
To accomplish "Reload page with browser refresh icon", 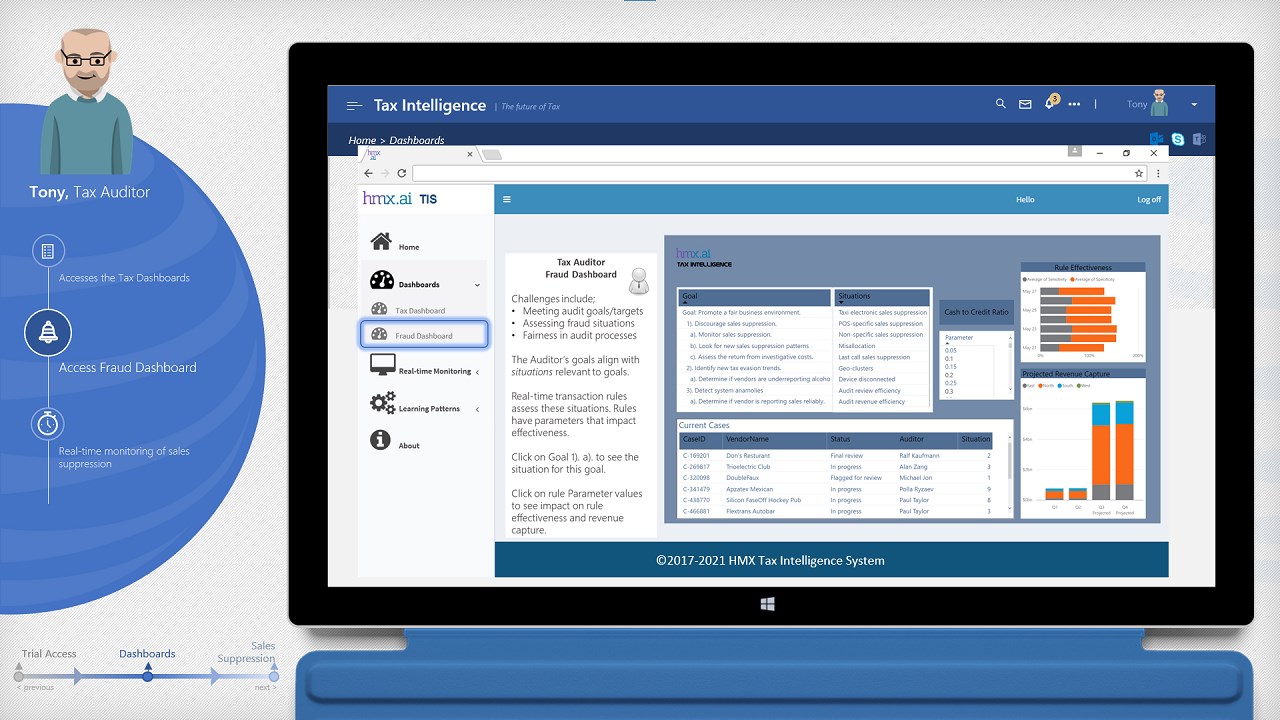I will tap(402, 173).
